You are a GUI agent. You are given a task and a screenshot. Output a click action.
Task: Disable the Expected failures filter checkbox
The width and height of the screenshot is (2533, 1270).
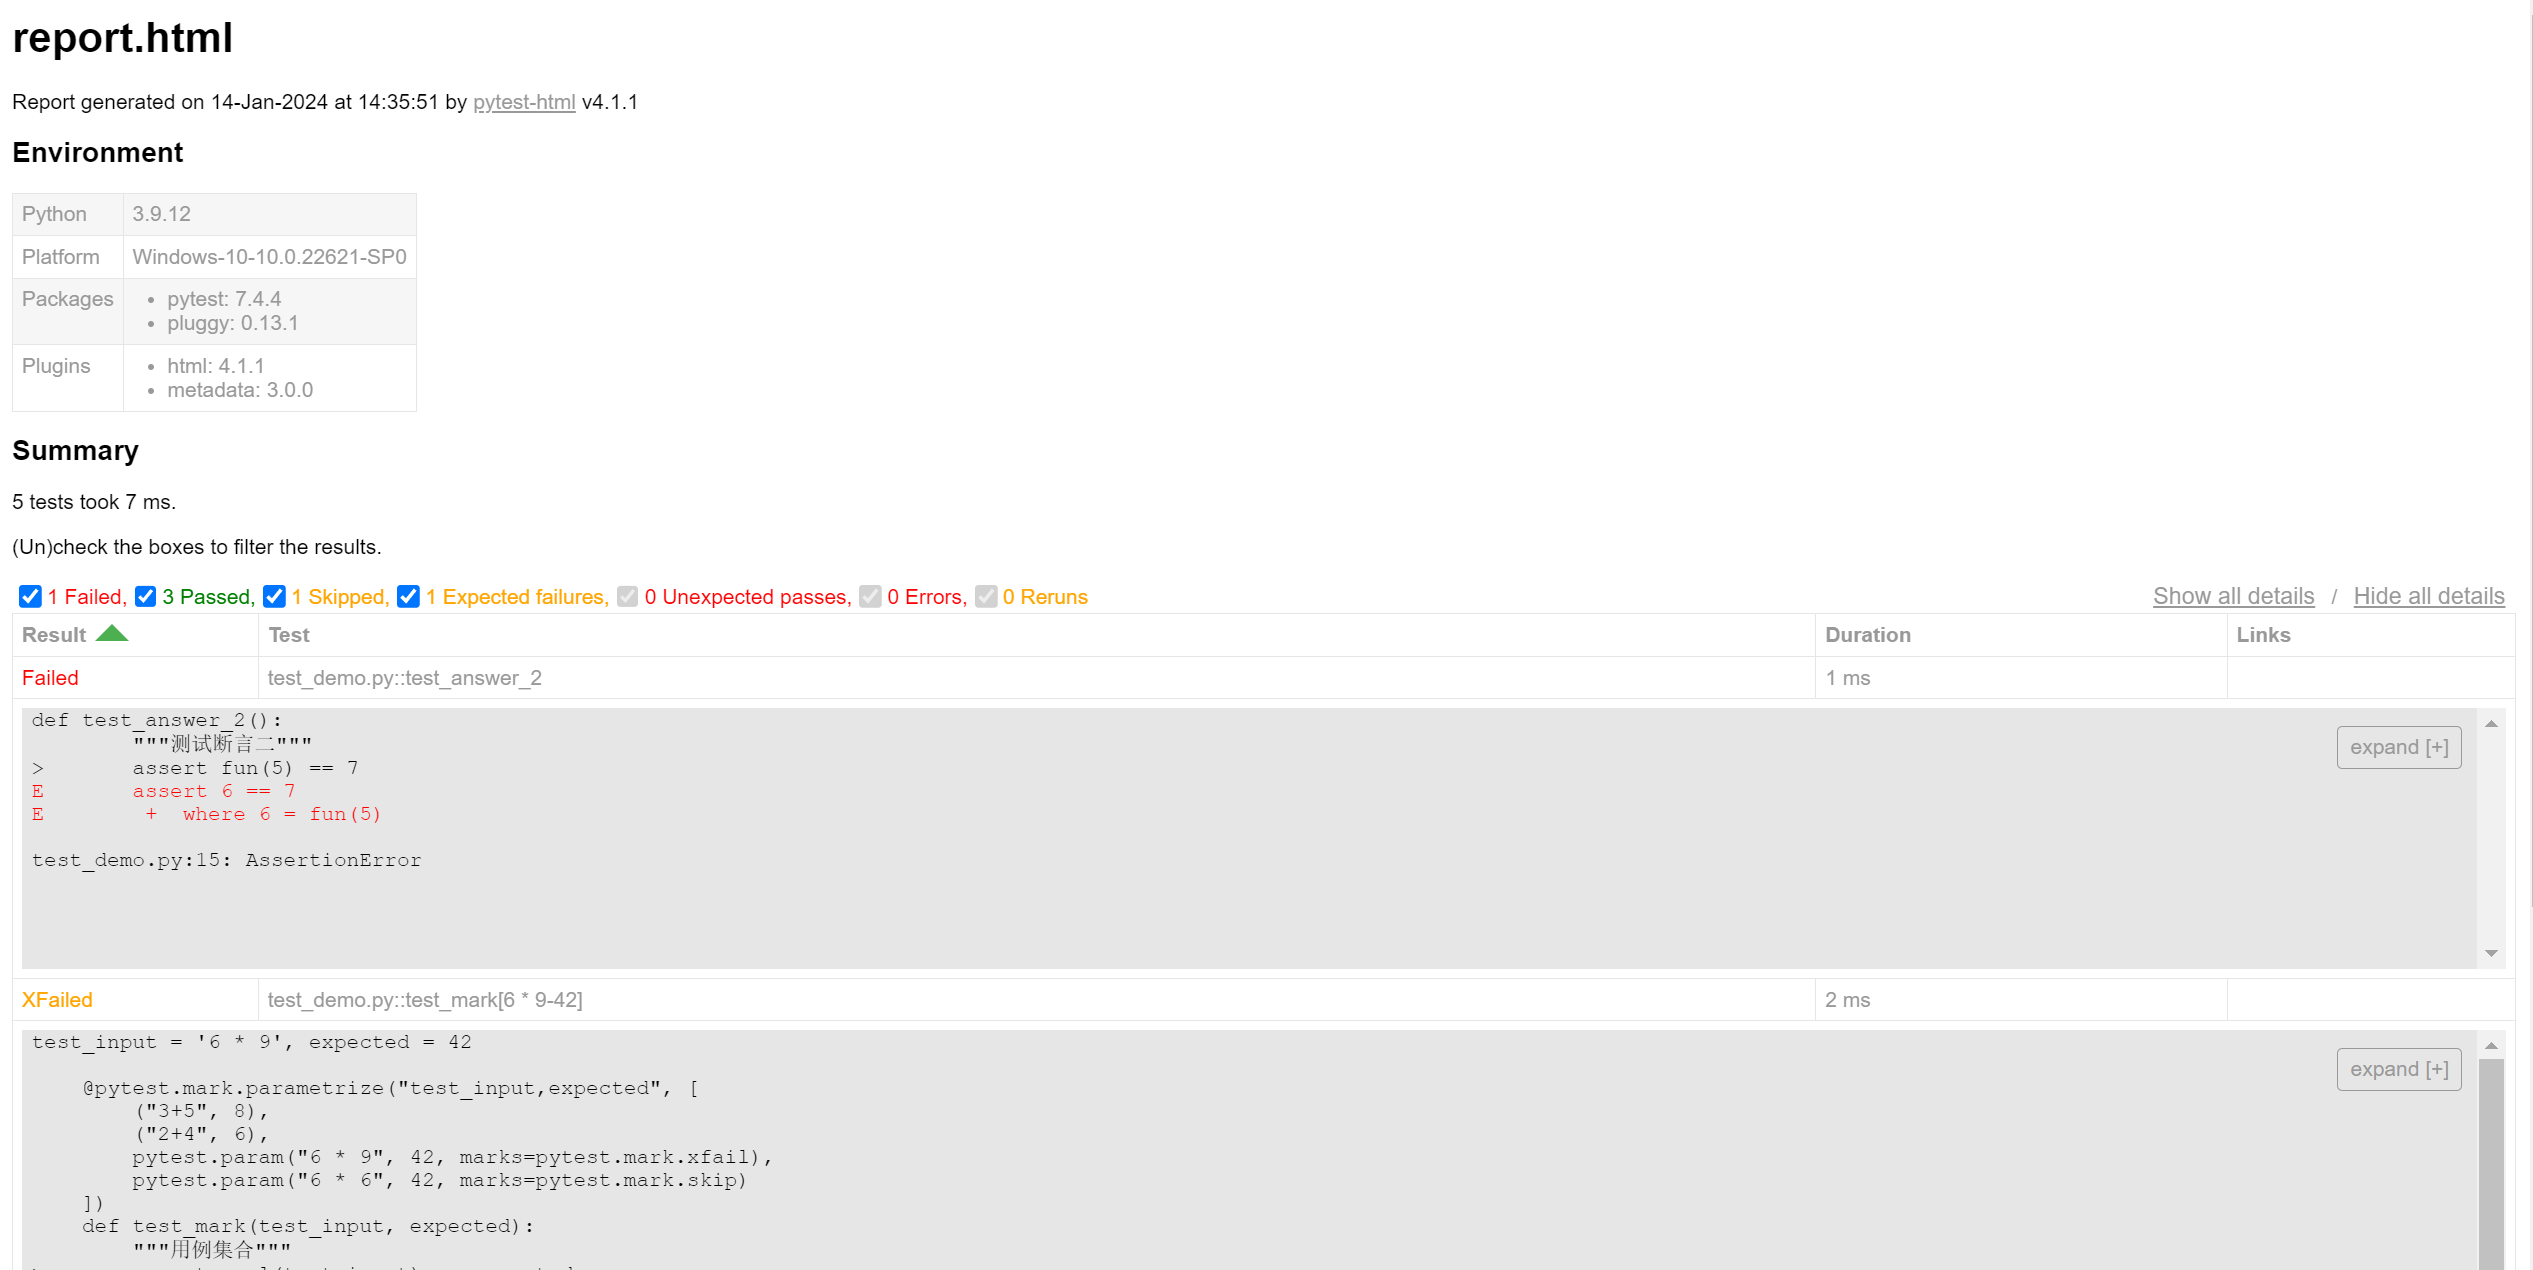pyautogui.click(x=408, y=597)
